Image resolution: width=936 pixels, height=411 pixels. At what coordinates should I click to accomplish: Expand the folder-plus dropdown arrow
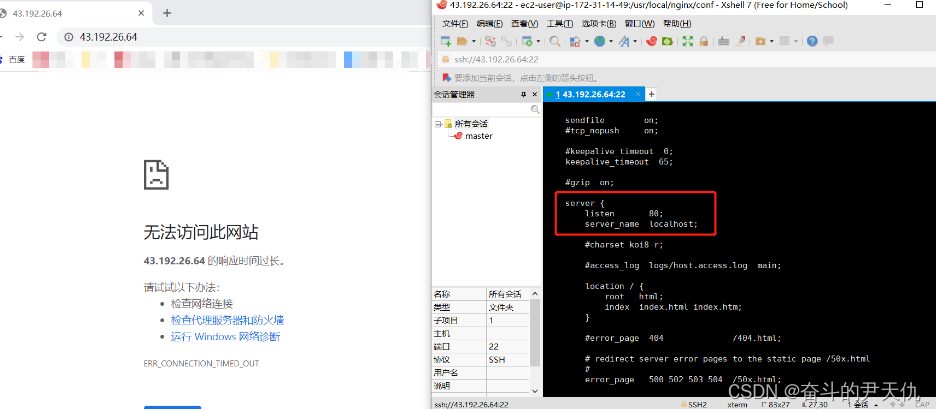(x=772, y=41)
